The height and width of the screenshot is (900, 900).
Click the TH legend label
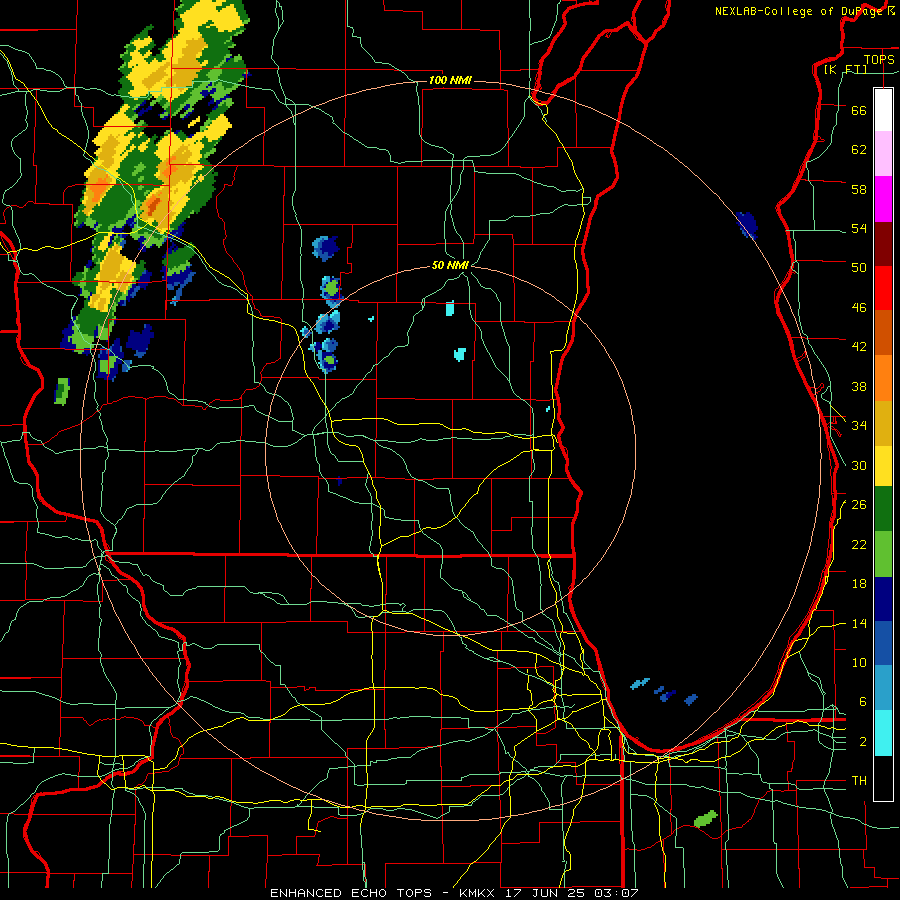[859, 780]
